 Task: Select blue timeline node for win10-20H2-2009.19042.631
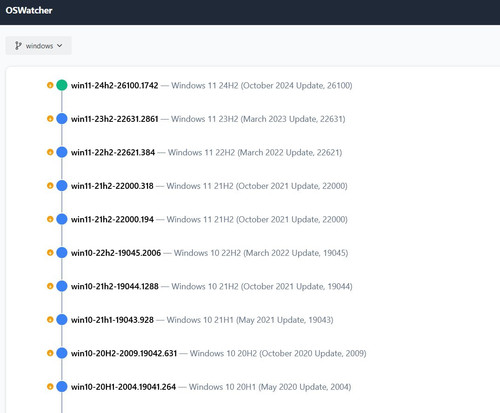pos(62,353)
